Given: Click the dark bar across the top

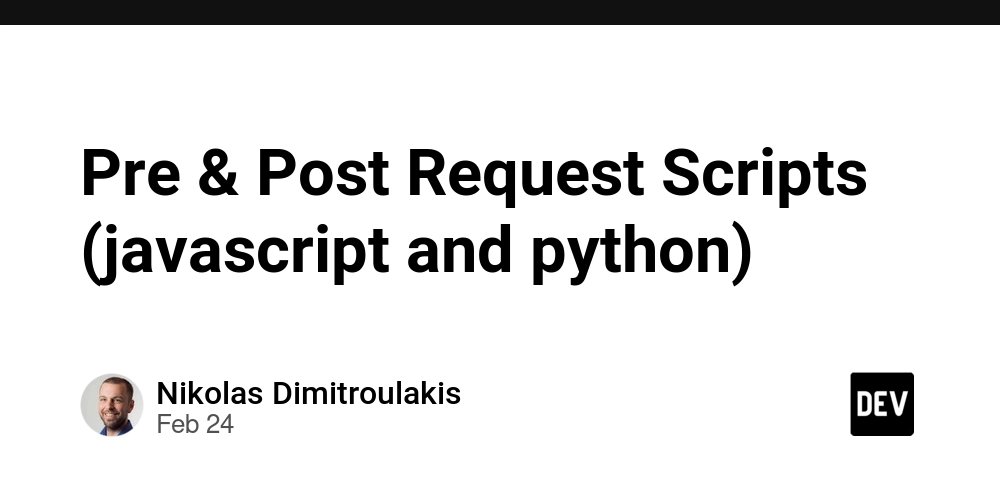Looking at the screenshot, I should [500, 12].
